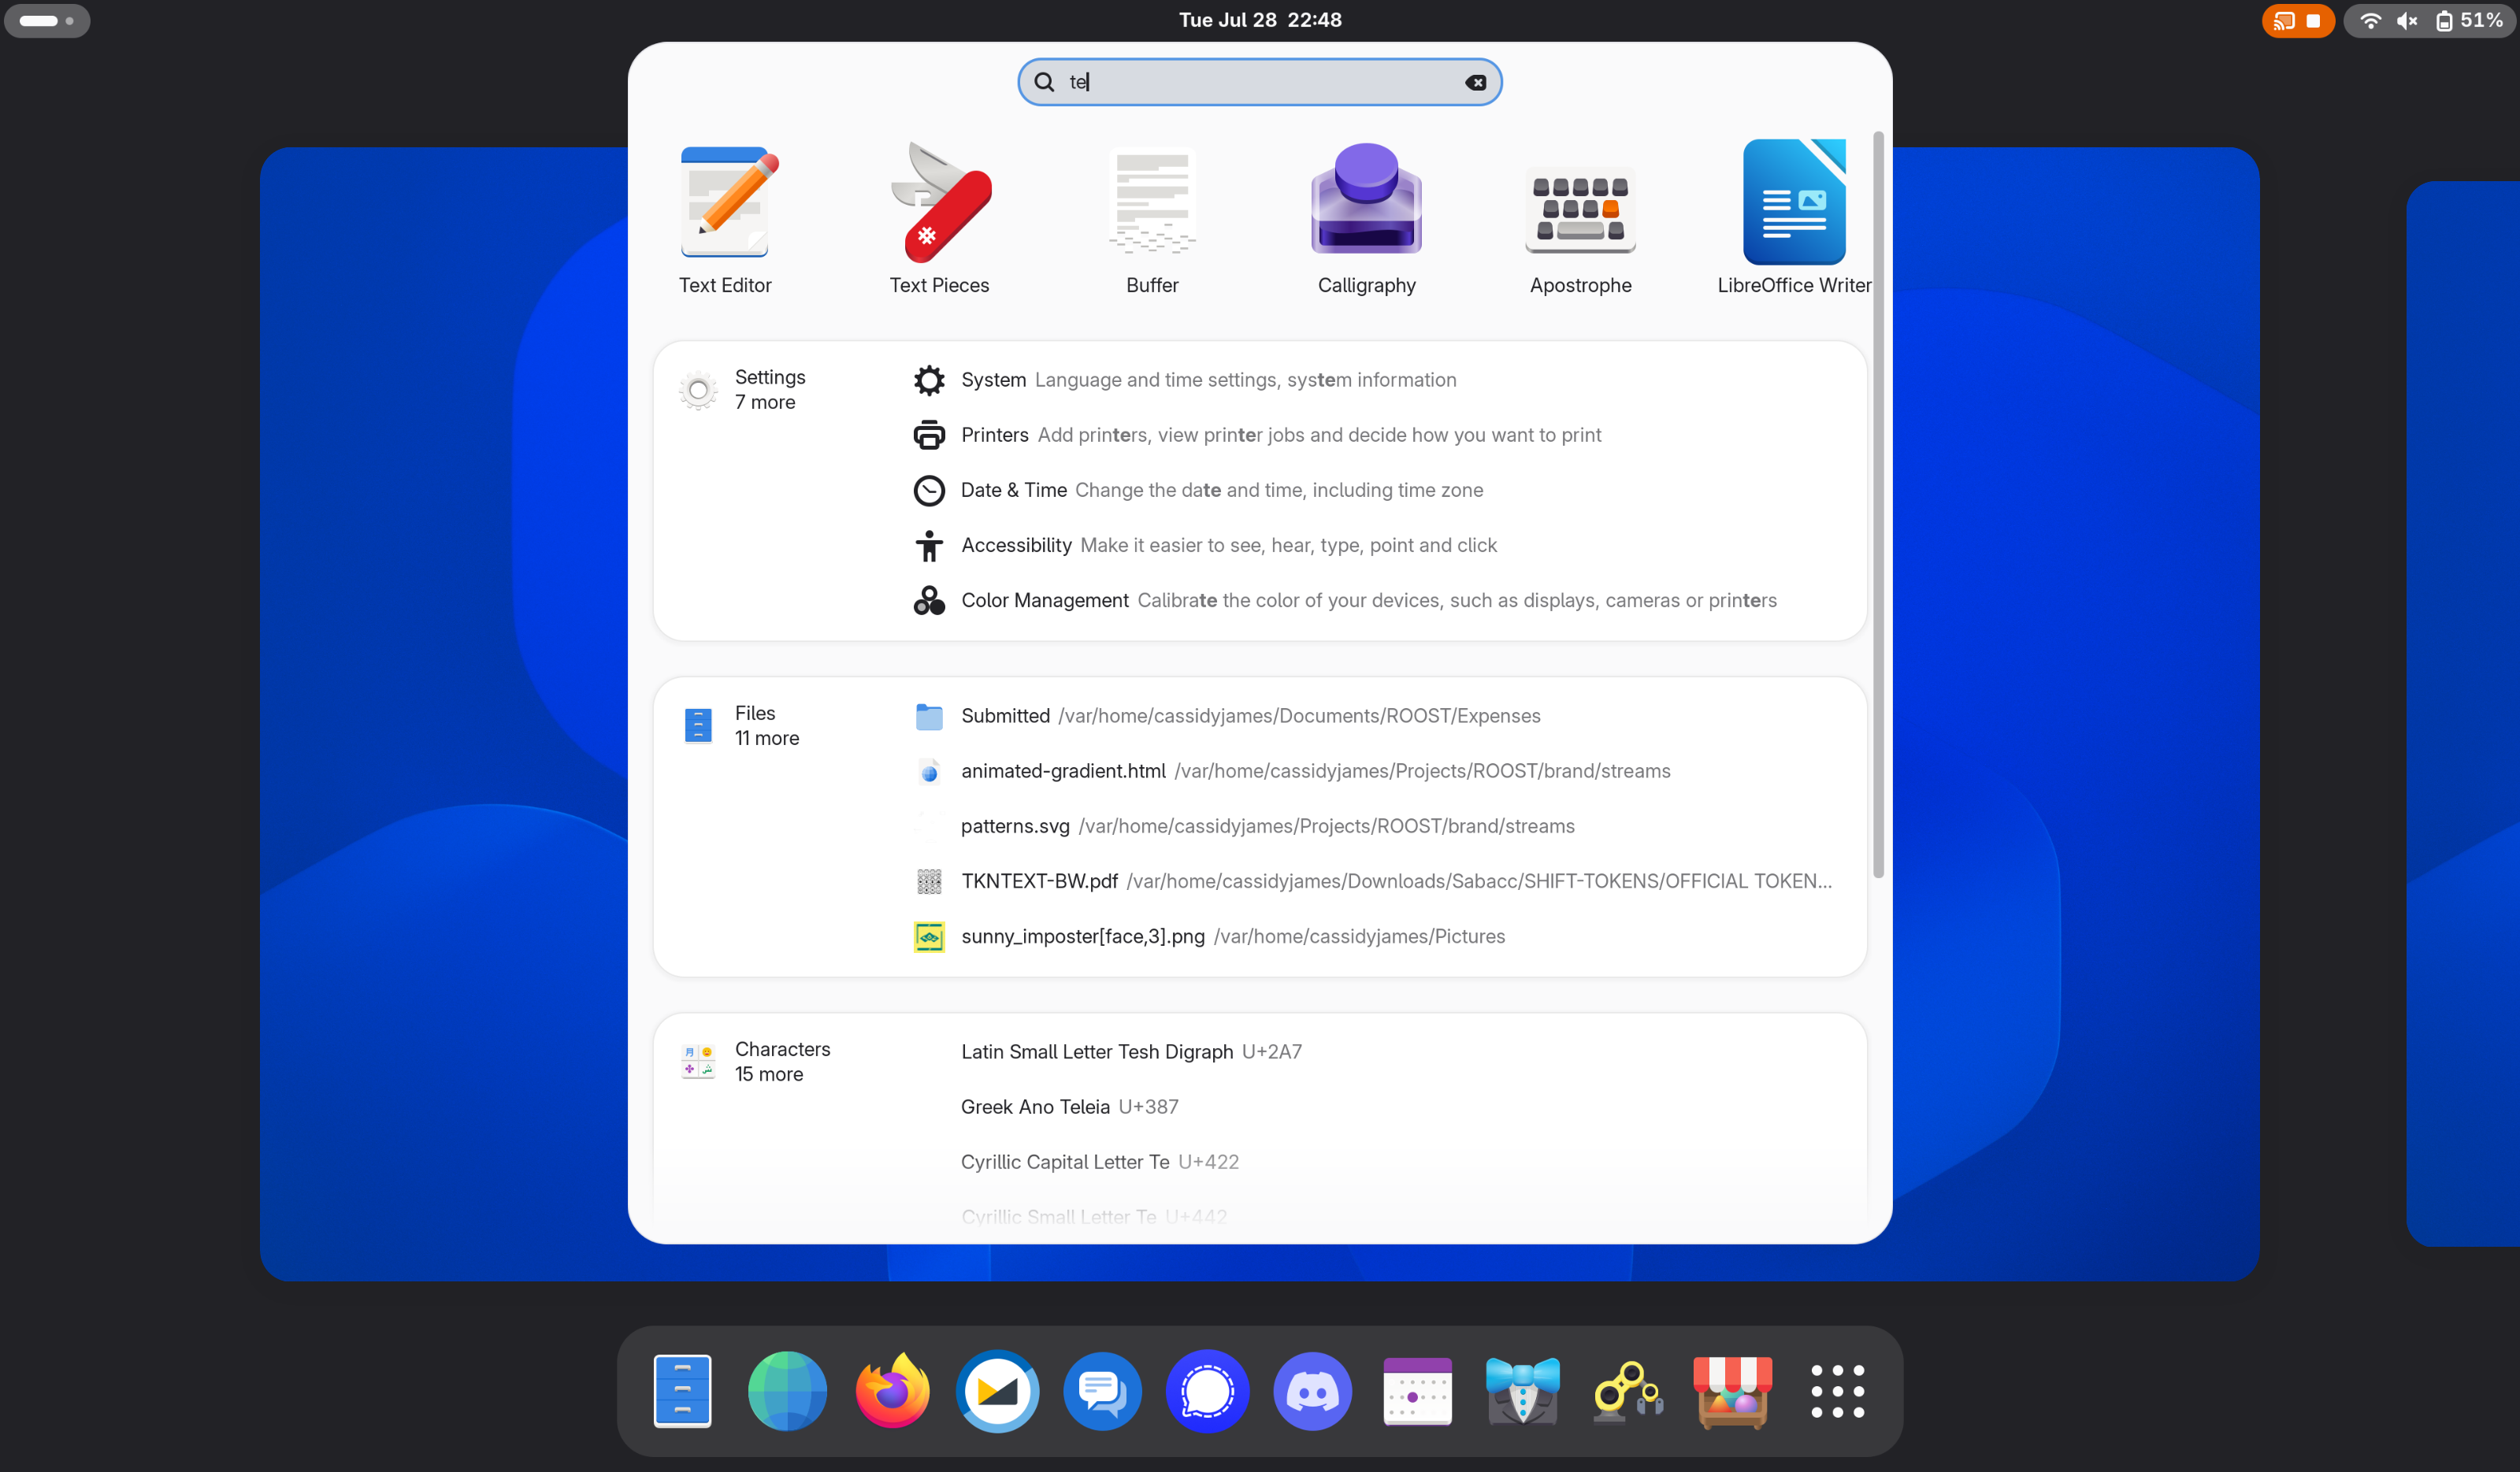Image resolution: width=2520 pixels, height=1472 pixels.
Task: Show all apps using the grid button
Action: pyautogui.click(x=1837, y=1391)
